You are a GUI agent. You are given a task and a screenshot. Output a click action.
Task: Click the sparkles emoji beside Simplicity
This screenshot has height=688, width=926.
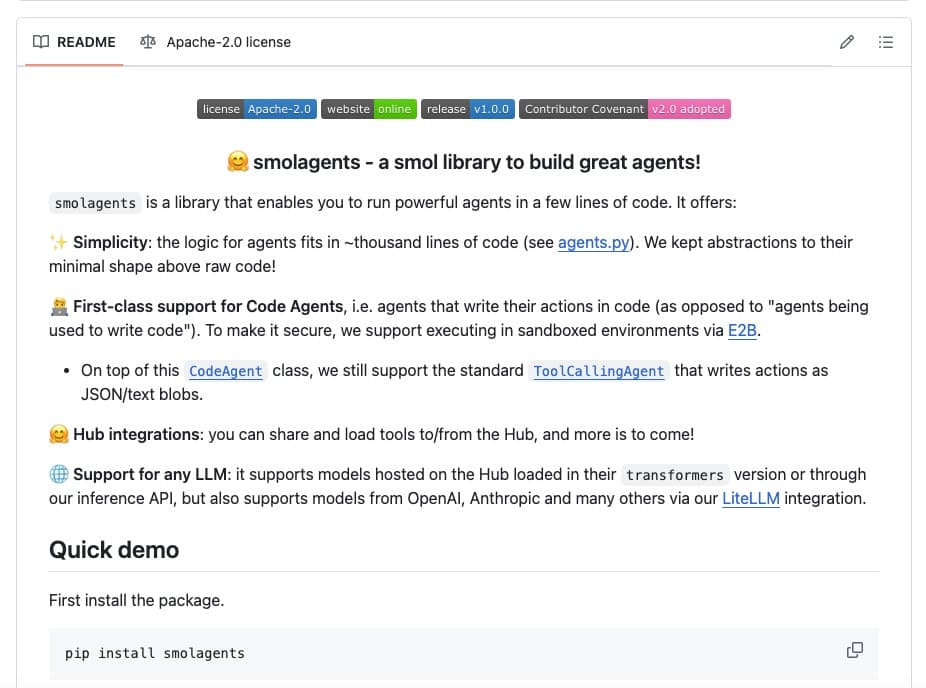58,242
